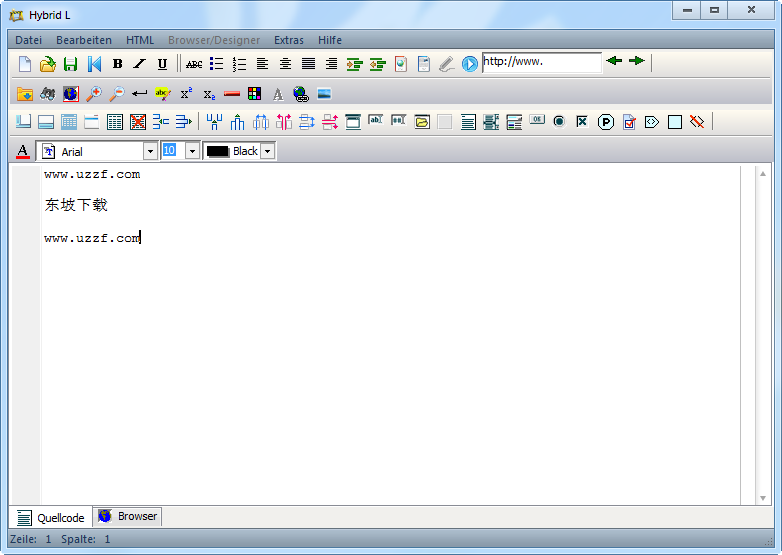782x555 pixels.
Task: Toggle bold formatting
Action: (x=117, y=64)
